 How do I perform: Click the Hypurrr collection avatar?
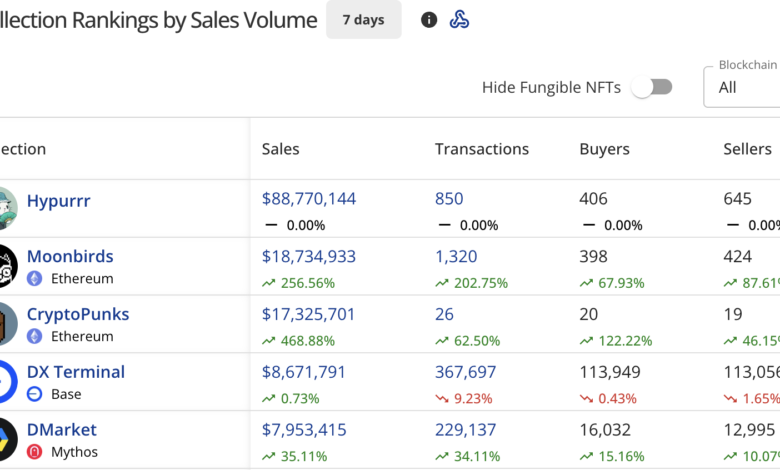[6, 208]
